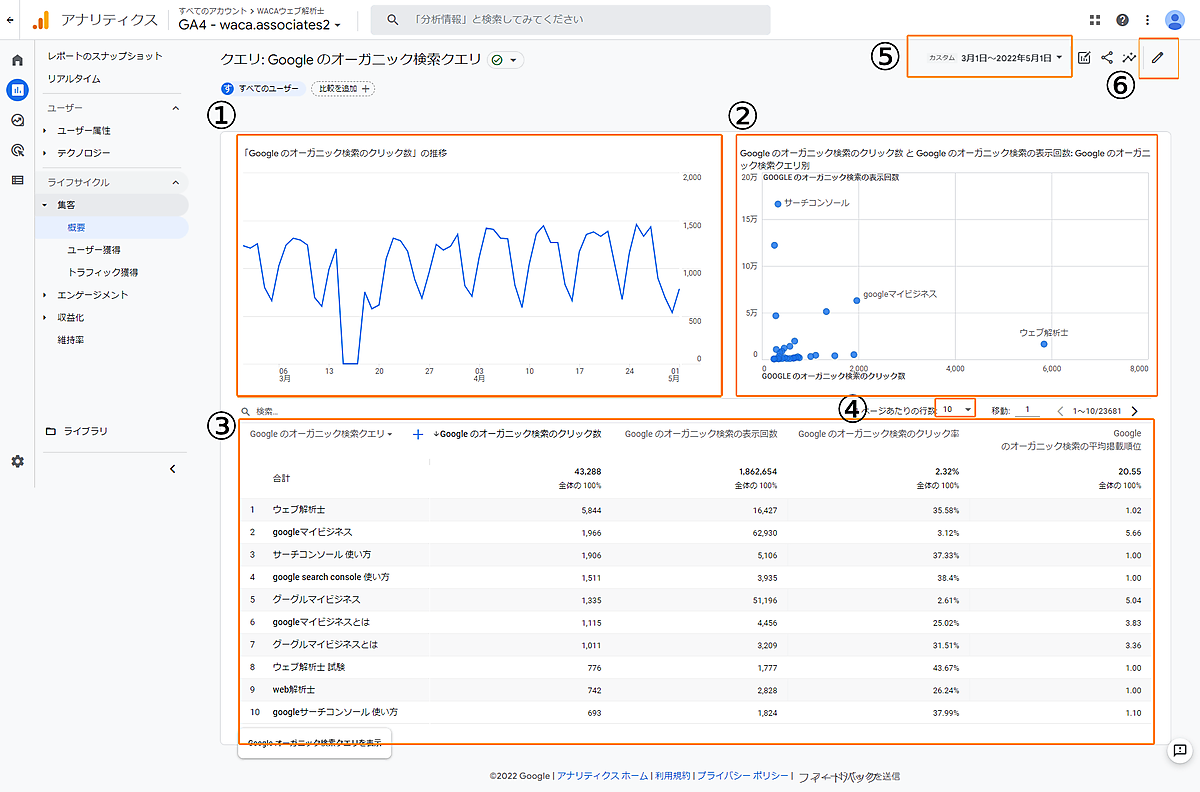Screen dimensions: 1200x792
Task: Open rows per page dropdown
Action: [x=956, y=410]
